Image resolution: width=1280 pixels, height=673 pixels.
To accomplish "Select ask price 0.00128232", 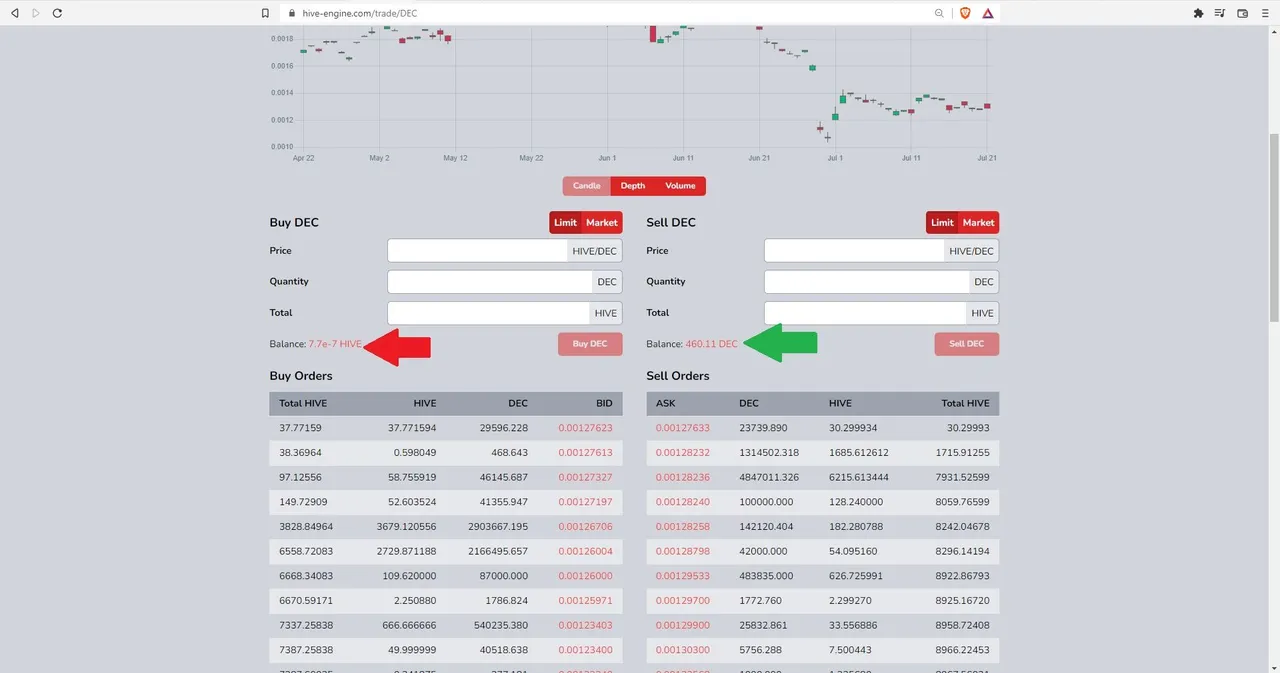I will pyautogui.click(x=683, y=453).
